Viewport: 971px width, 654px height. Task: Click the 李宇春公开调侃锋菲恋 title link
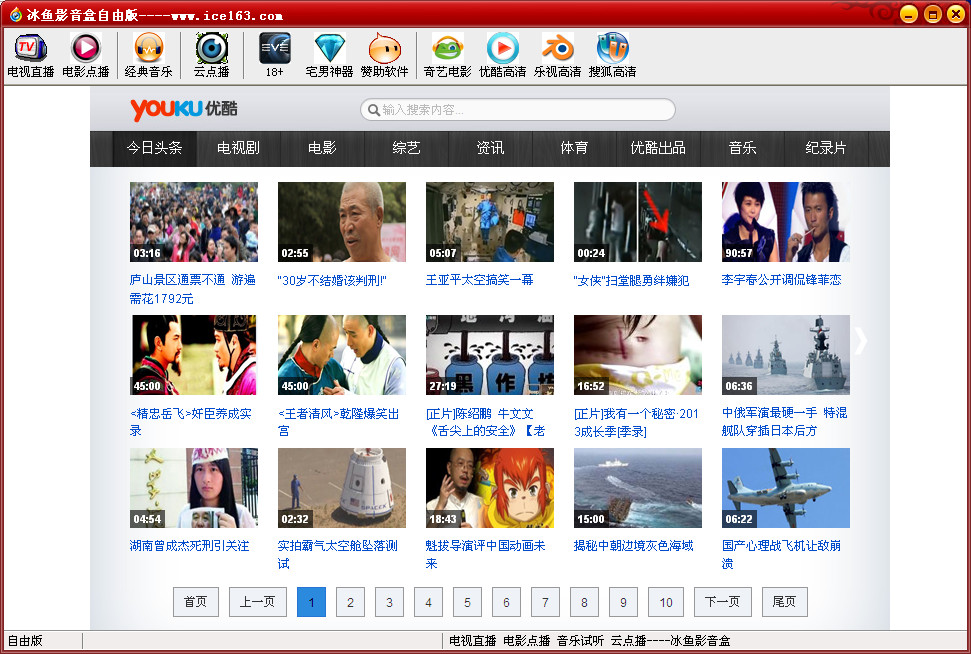tap(782, 280)
